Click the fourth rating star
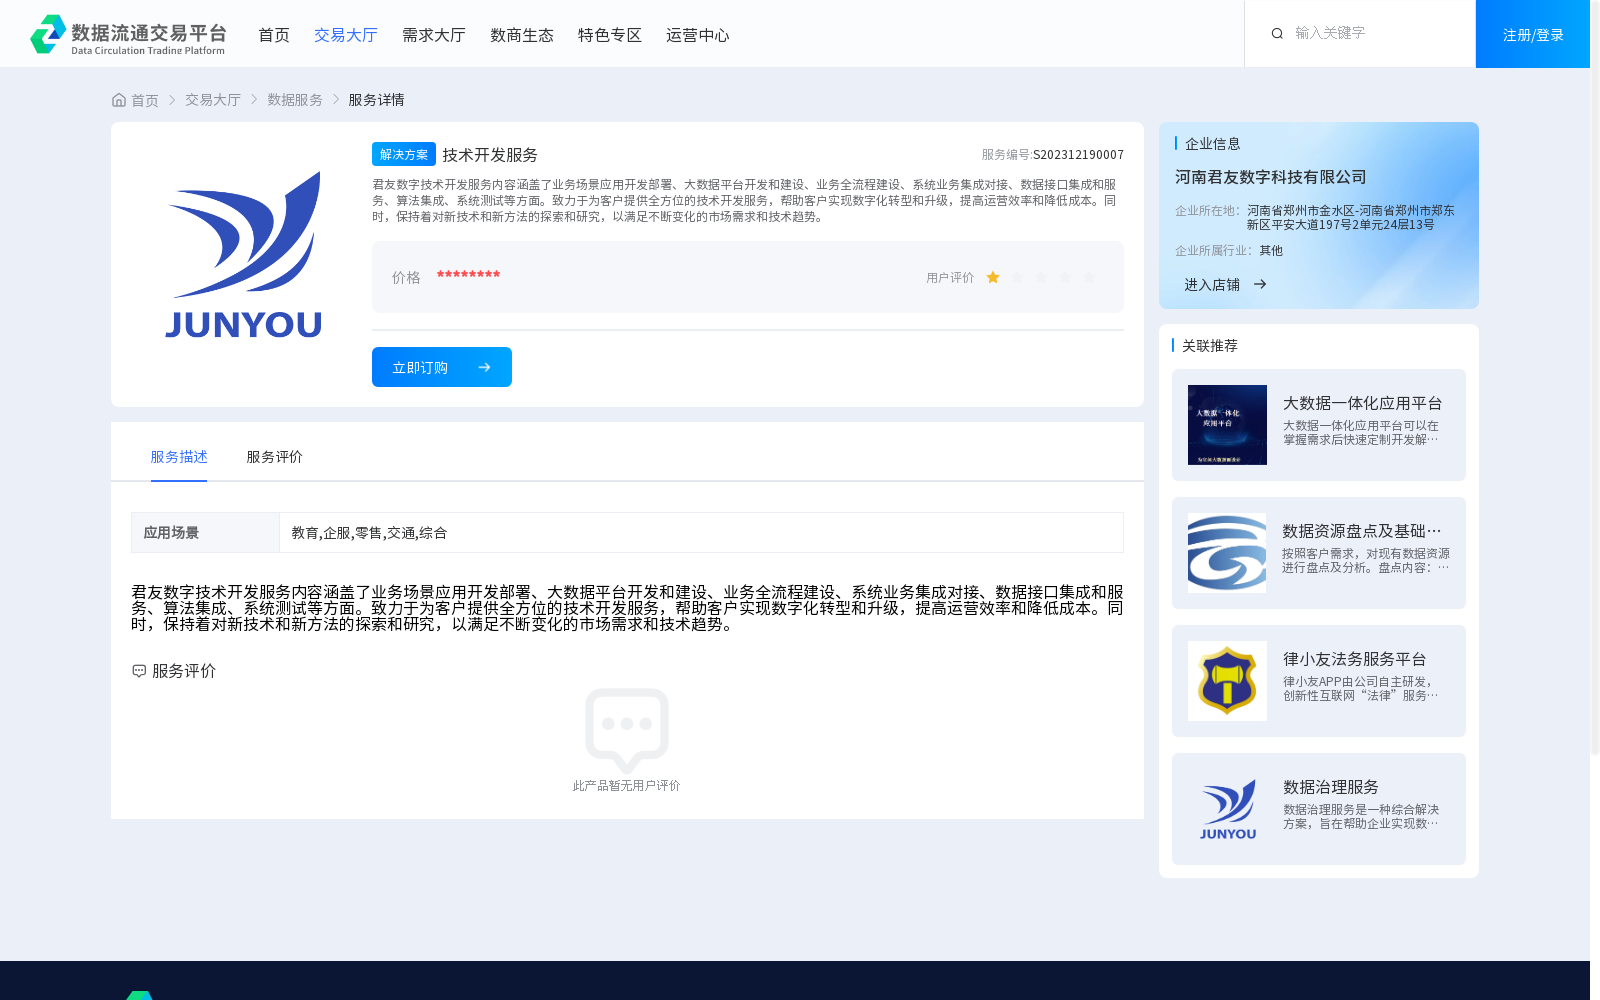Screen dimensions: 1600x1000 [x=1065, y=277]
